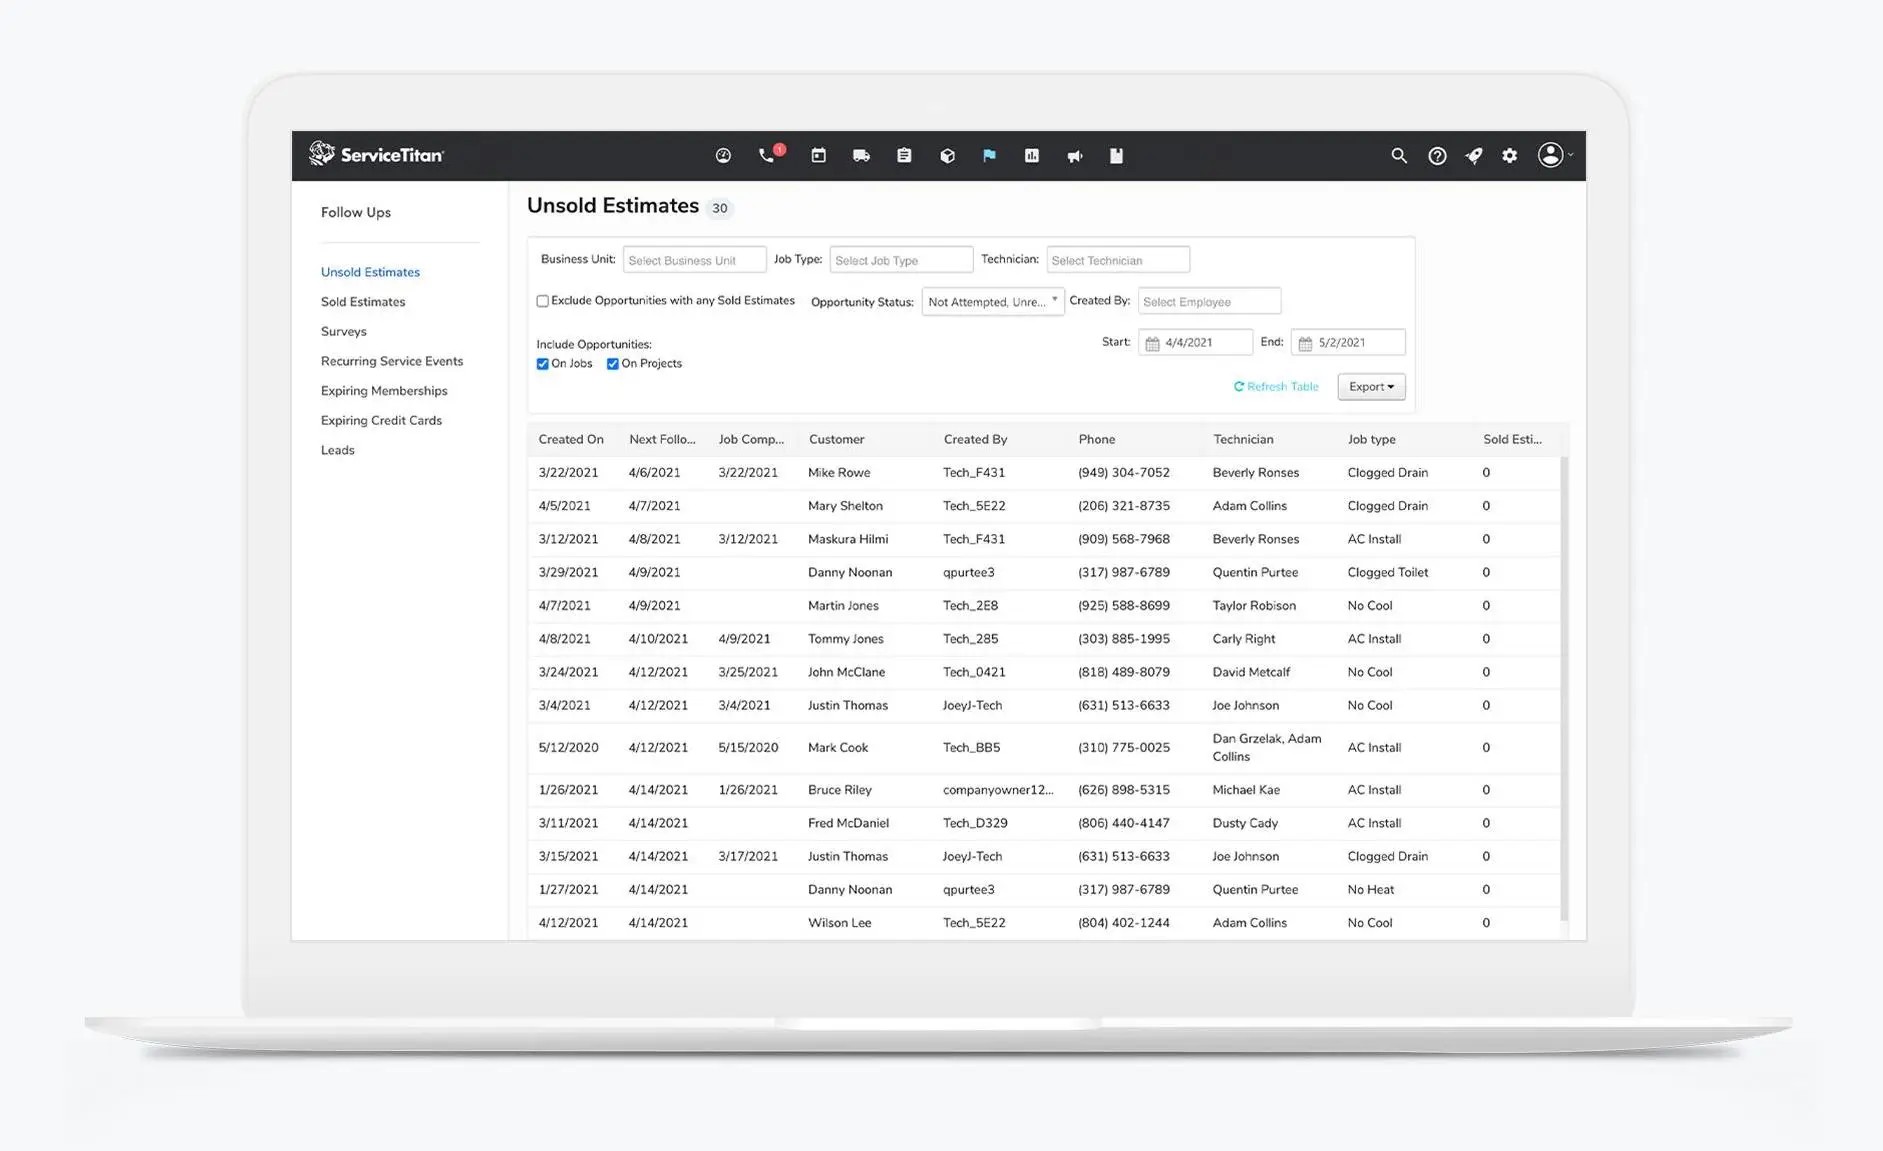
Task: Sort by Phone column header
Action: click(1097, 440)
